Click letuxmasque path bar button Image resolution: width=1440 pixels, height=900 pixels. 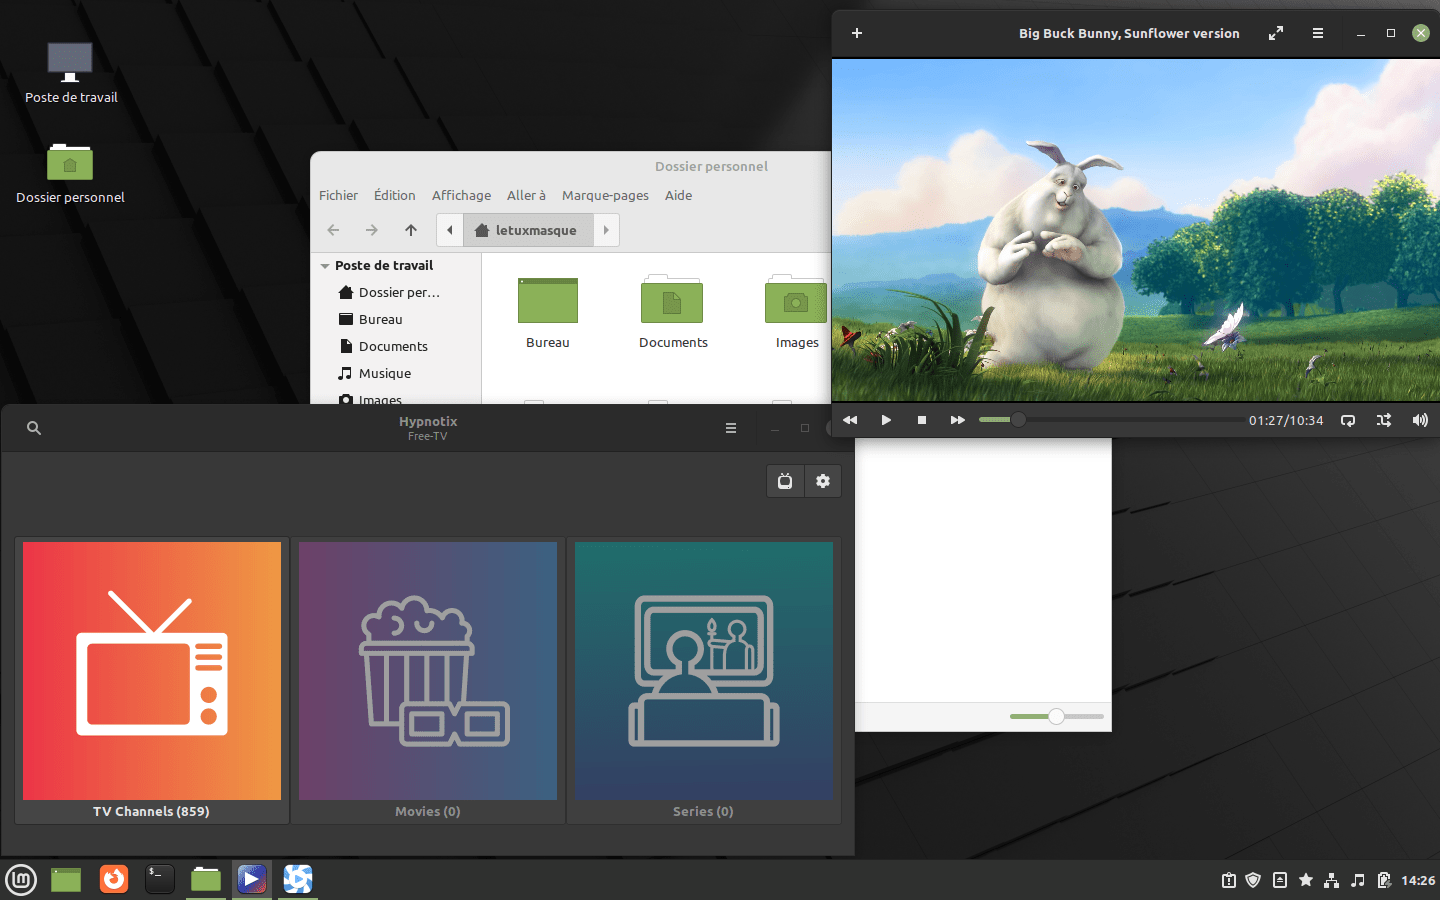(528, 230)
